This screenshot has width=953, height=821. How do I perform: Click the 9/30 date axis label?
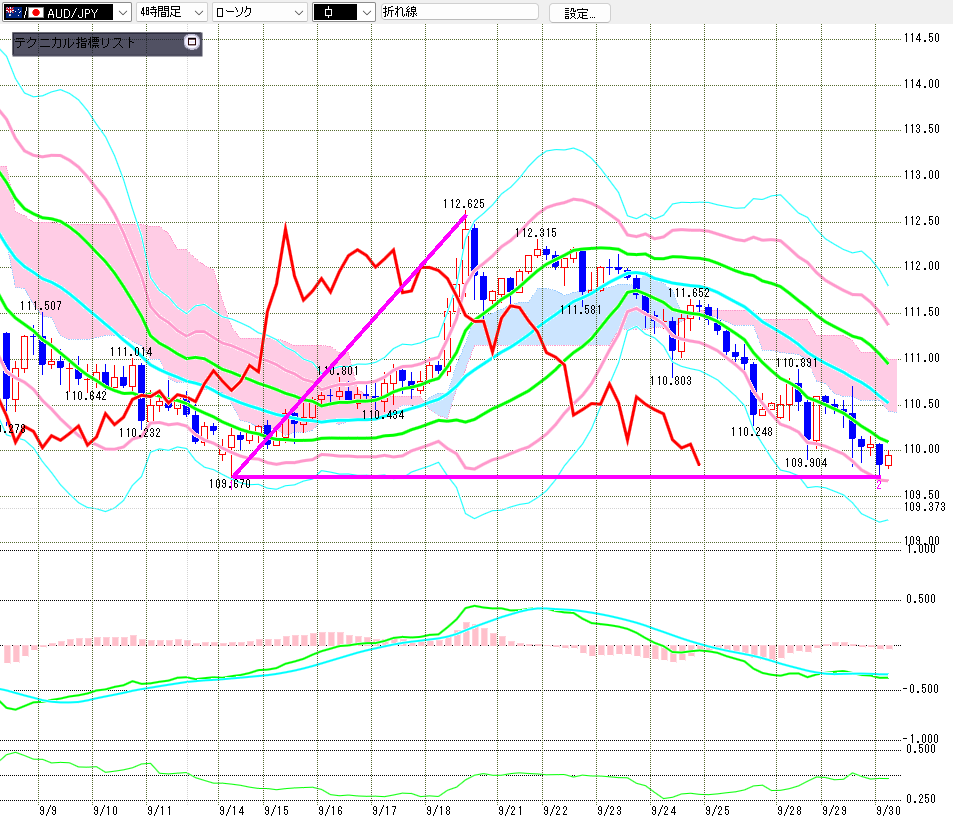click(888, 810)
